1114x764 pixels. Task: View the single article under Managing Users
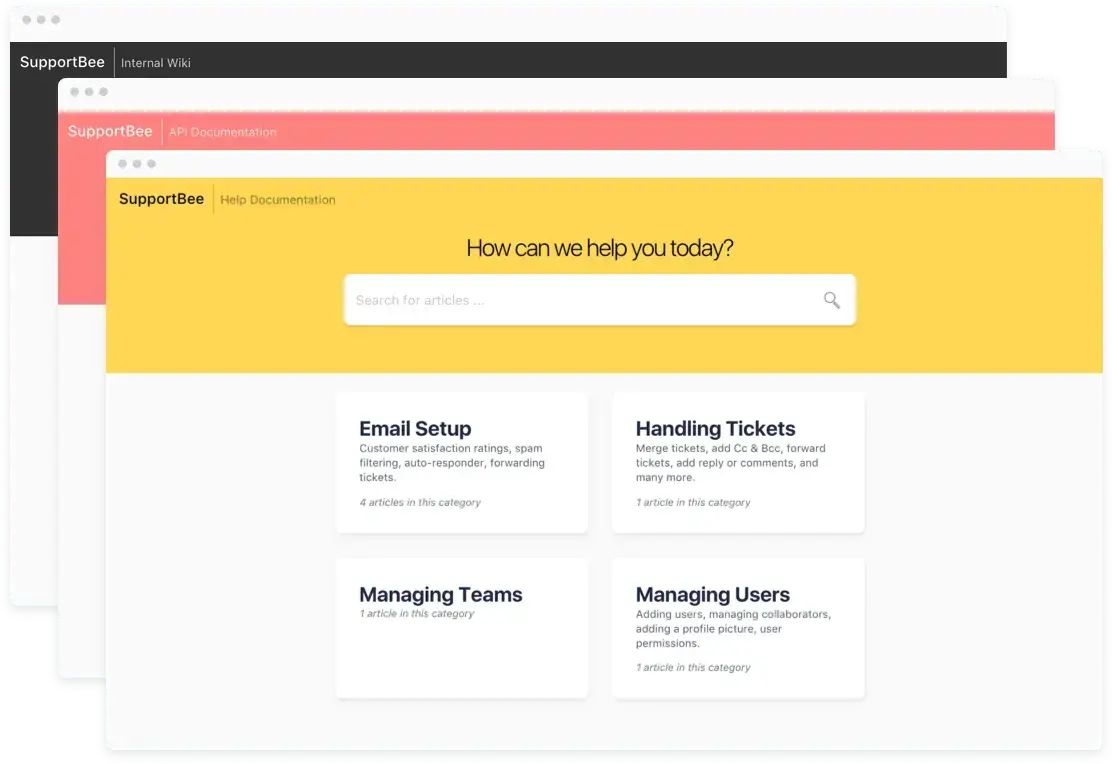[692, 667]
